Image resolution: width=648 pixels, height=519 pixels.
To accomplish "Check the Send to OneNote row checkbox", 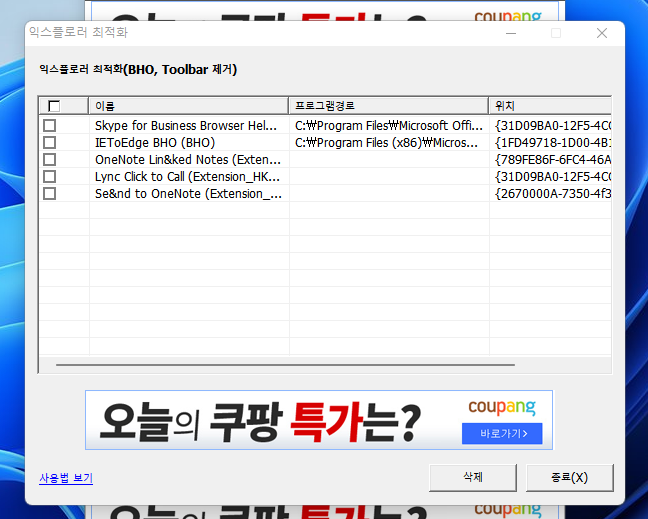I will click(x=50, y=193).
